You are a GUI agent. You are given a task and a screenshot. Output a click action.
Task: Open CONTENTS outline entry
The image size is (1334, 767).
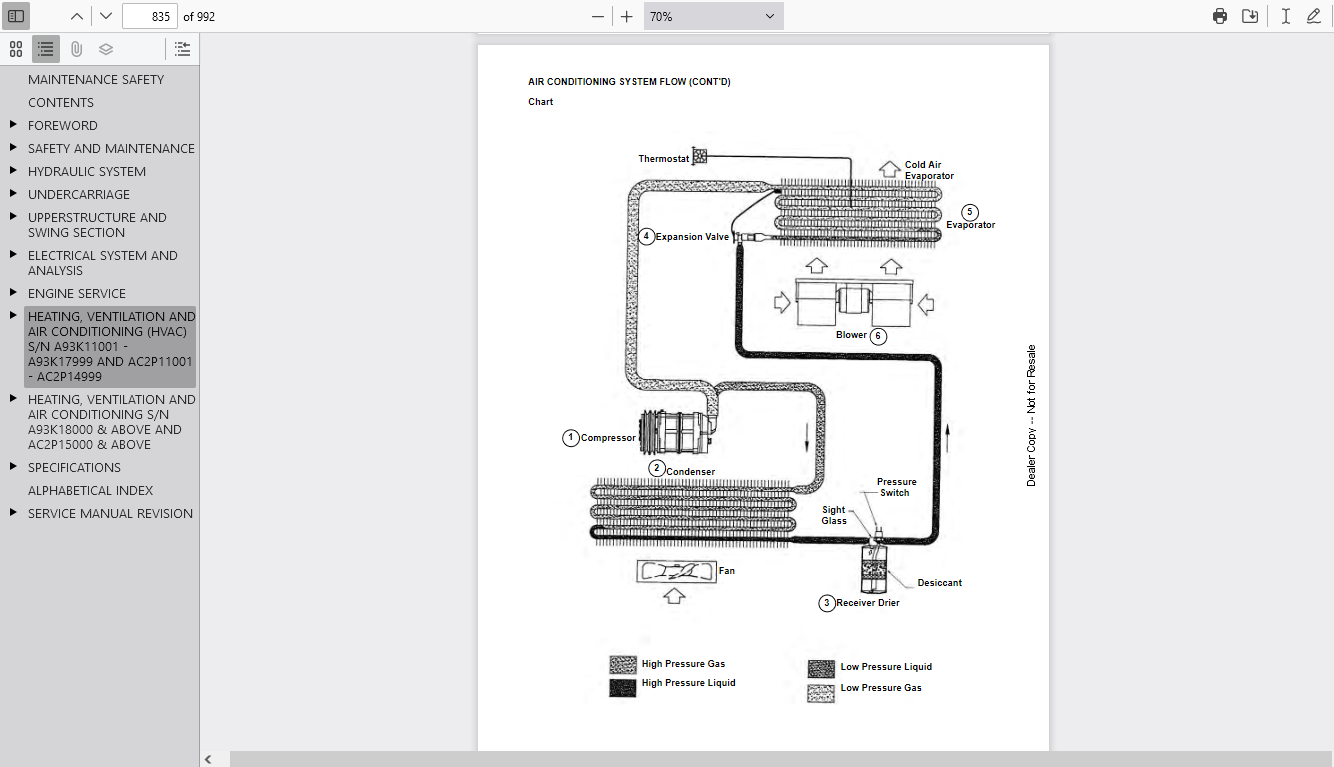coord(61,102)
